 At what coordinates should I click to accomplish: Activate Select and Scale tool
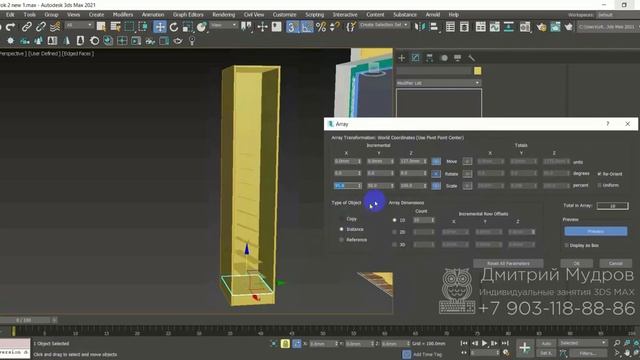click(188, 27)
